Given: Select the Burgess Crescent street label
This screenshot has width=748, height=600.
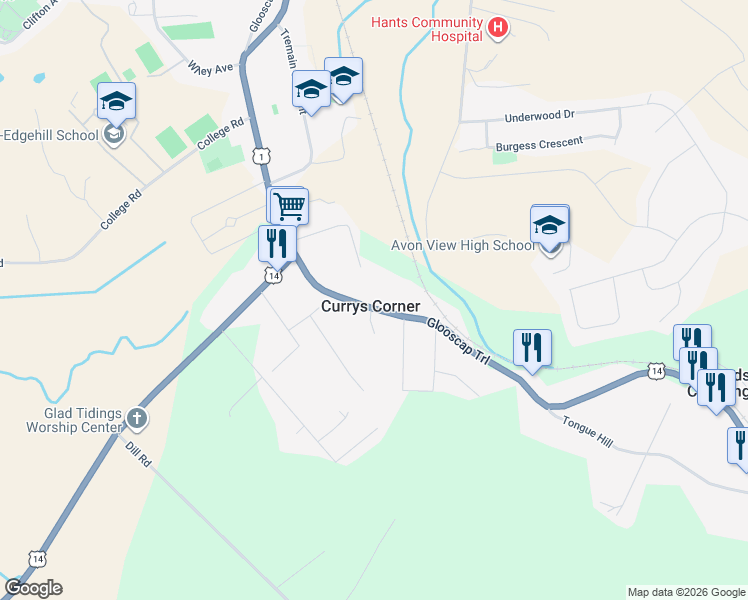Looking at the screenshot, I should point(539,144).
